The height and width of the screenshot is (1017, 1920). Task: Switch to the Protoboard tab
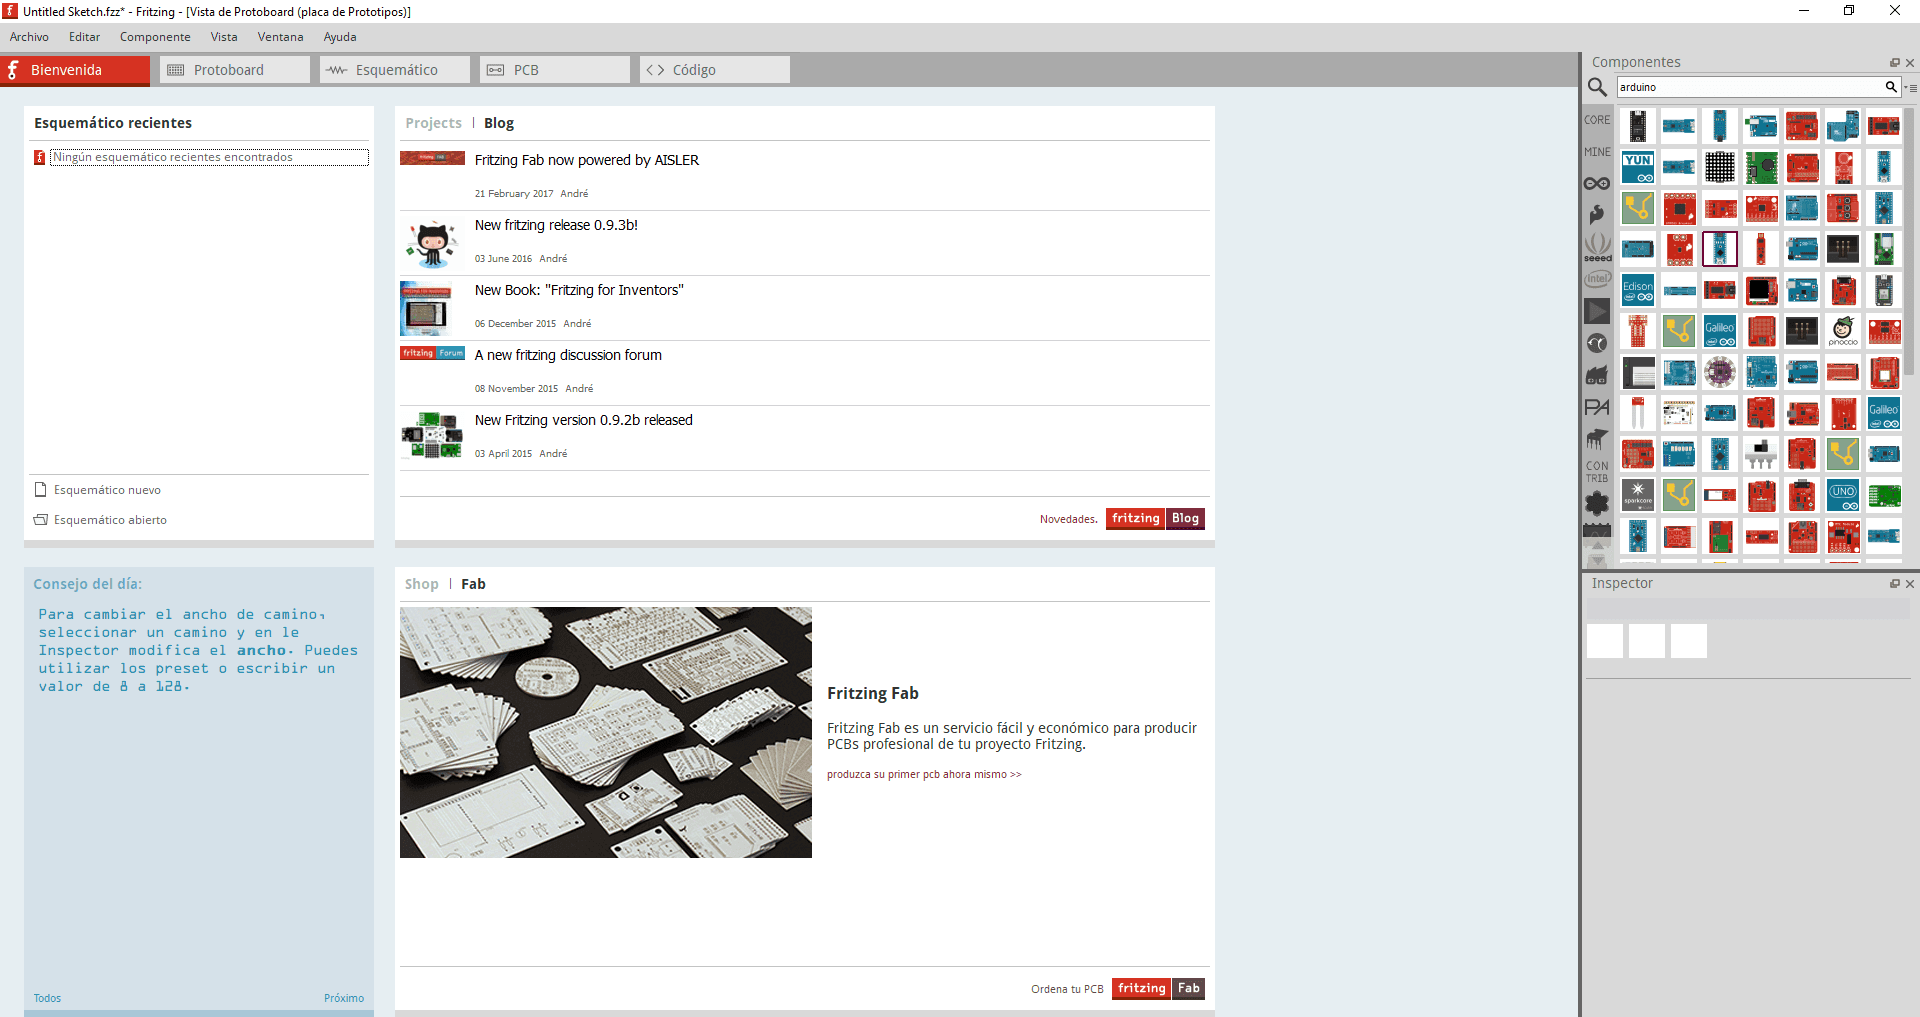tap(235, 70)
